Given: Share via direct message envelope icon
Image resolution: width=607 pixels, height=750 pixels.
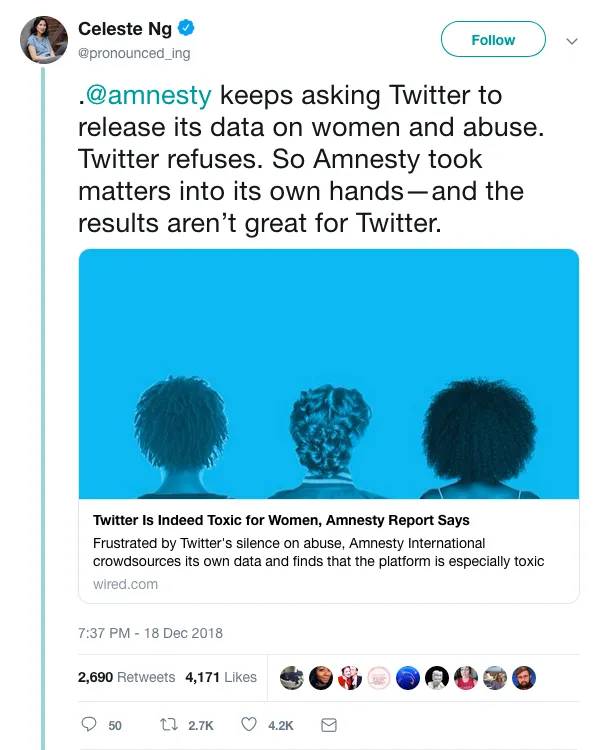Looking at the screenshot, I should [x=329, y=725].
